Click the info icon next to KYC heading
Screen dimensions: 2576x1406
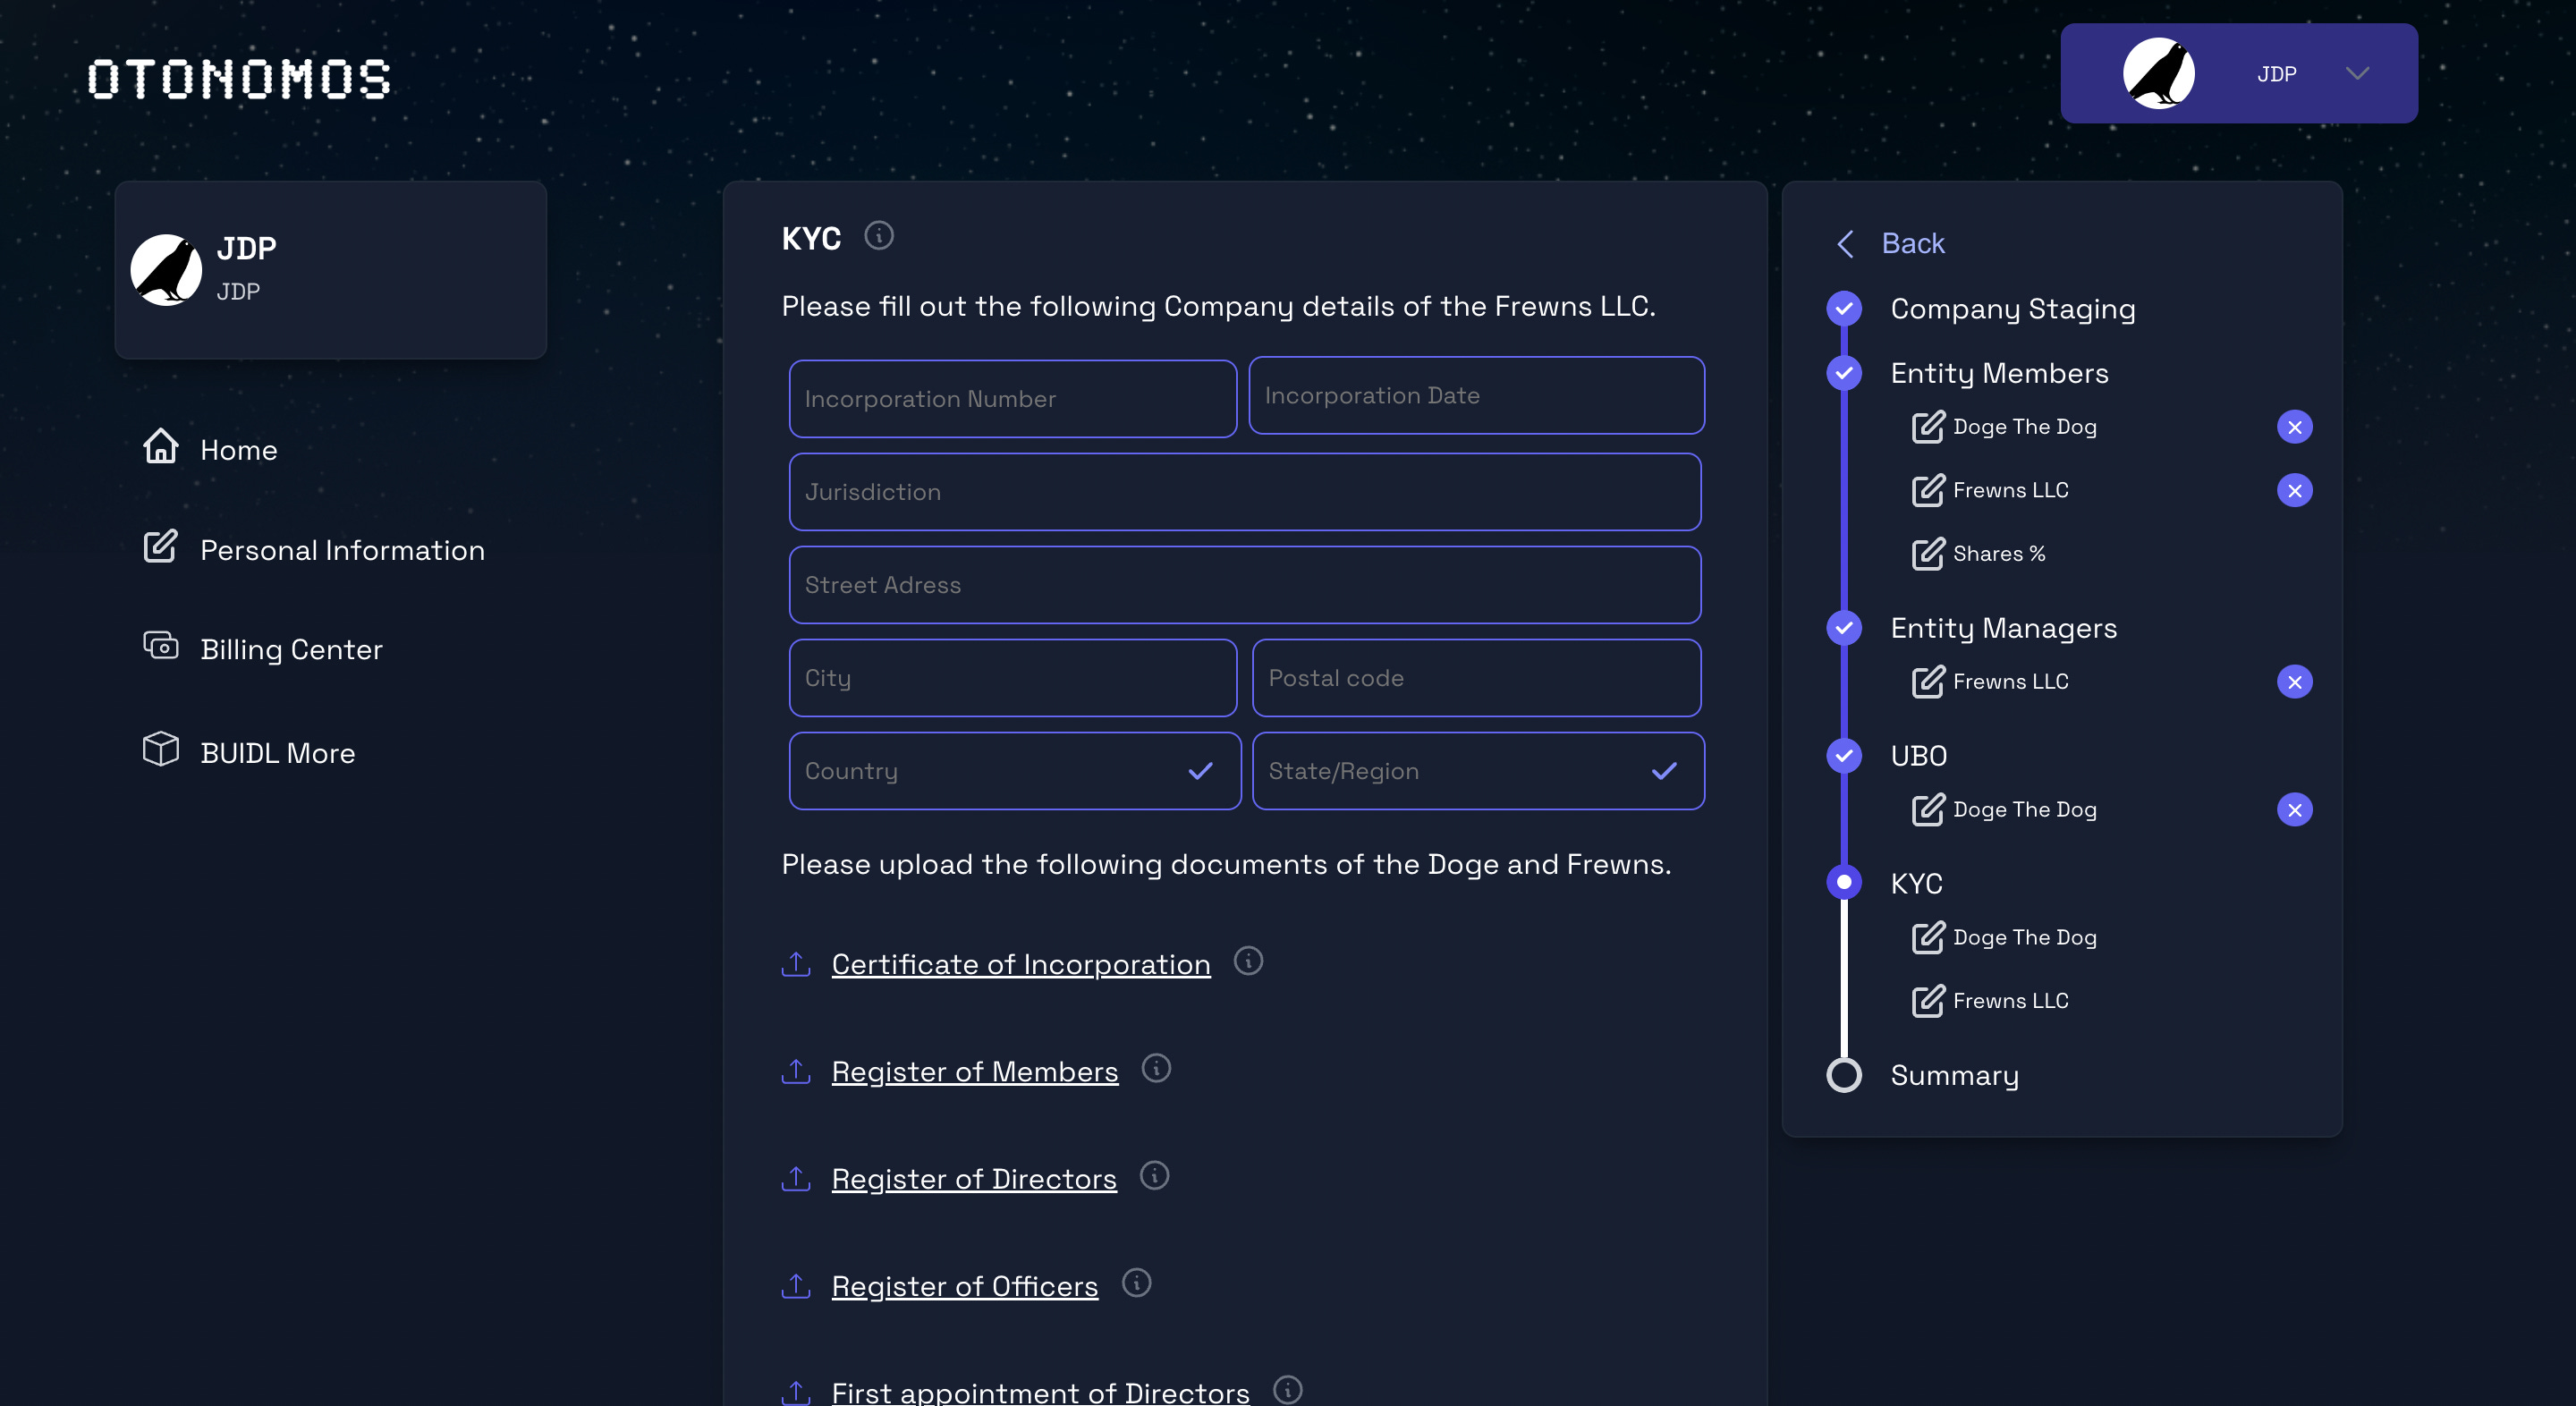pos(878,236)
